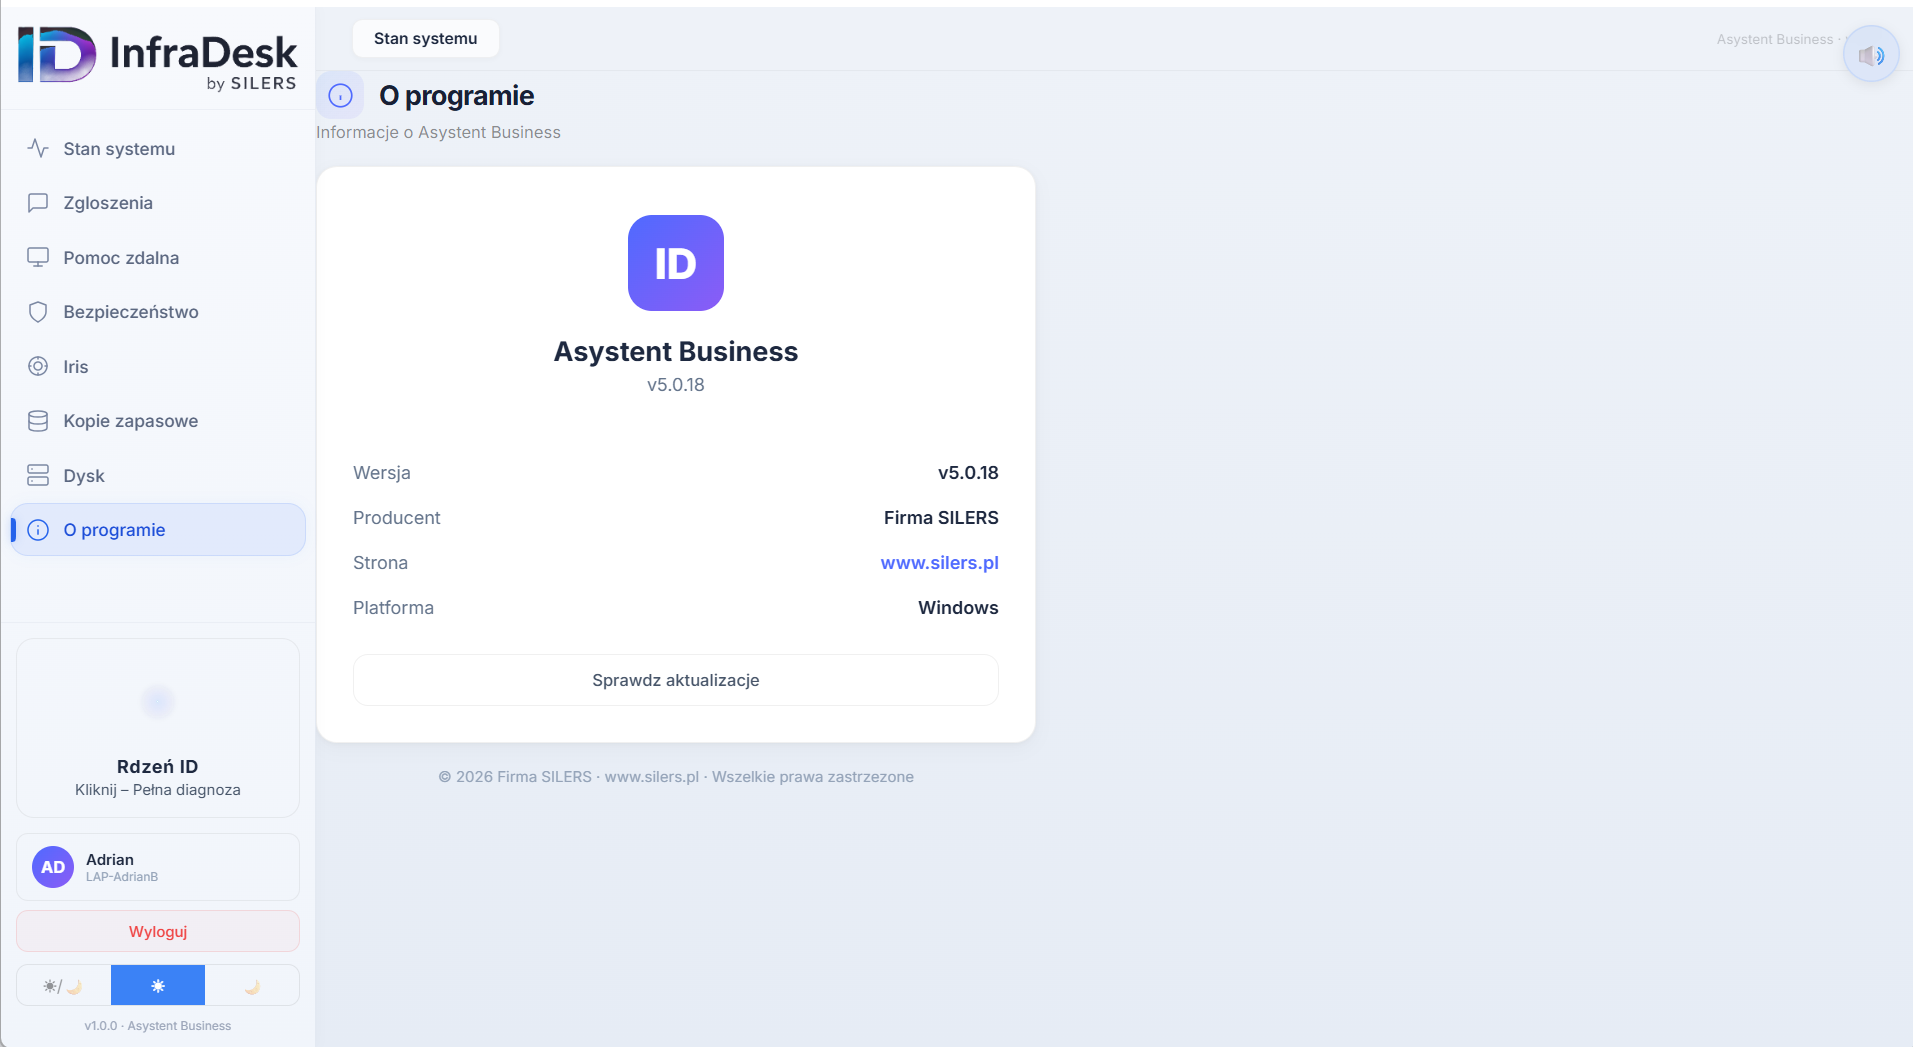The height and width of the screenshot is (1047, 1913).
Task: Select dark theme moon option
Action: pyautogui.click(x=252, y=985)
